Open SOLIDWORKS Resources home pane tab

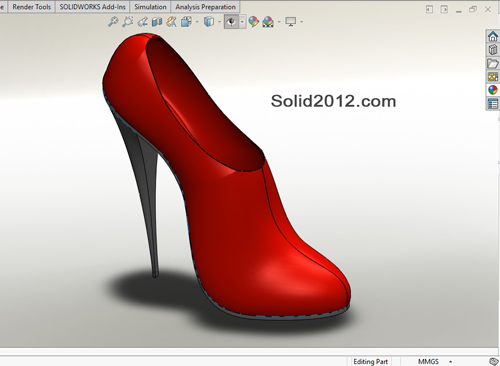pyautogui.click(x=493, y=36)
